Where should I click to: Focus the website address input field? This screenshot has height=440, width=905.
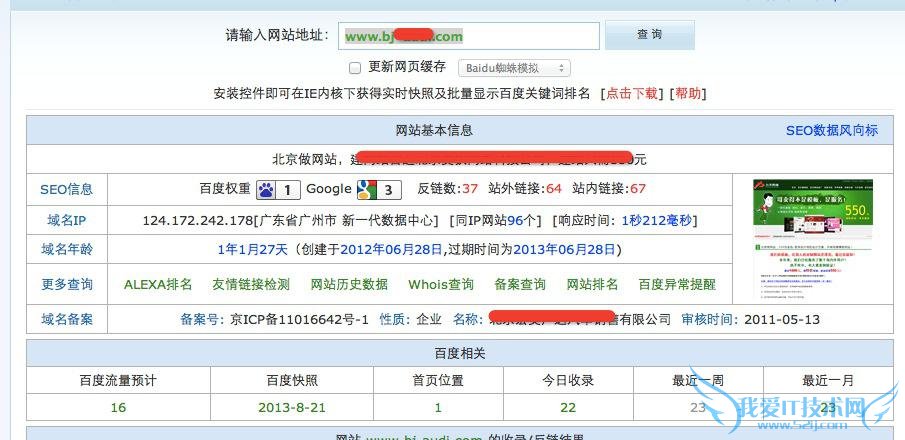pyautogui.click(x=468, y=36)
